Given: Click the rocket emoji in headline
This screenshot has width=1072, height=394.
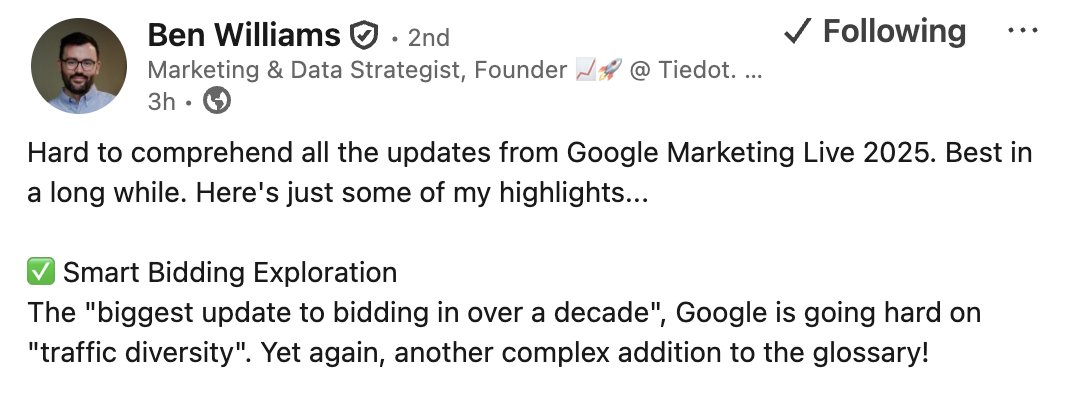Looking at the screenshot, I should coord(610,70).
